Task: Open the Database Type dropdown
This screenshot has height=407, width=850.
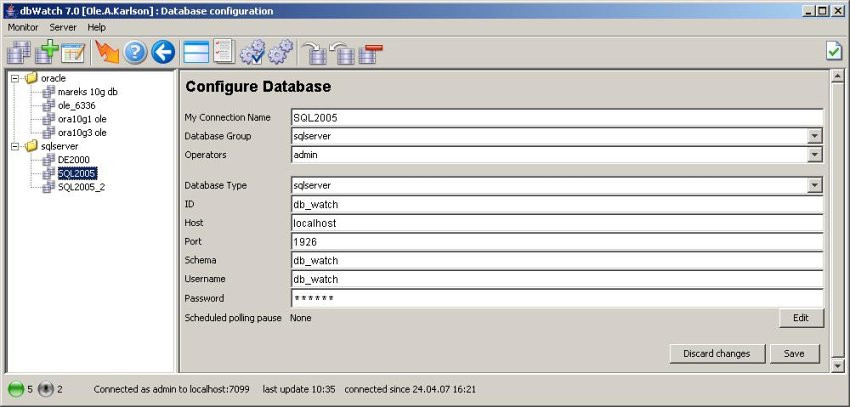Action: tap(814, 185)
